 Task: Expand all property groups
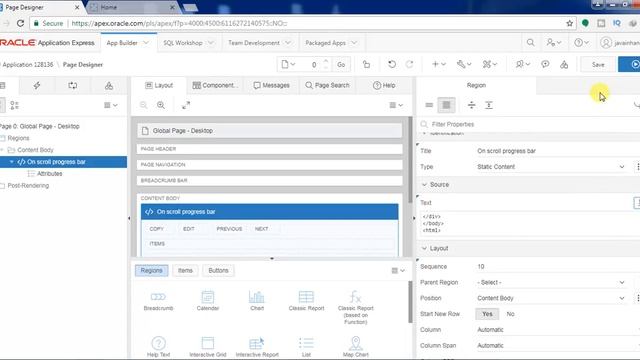point(489,105)
